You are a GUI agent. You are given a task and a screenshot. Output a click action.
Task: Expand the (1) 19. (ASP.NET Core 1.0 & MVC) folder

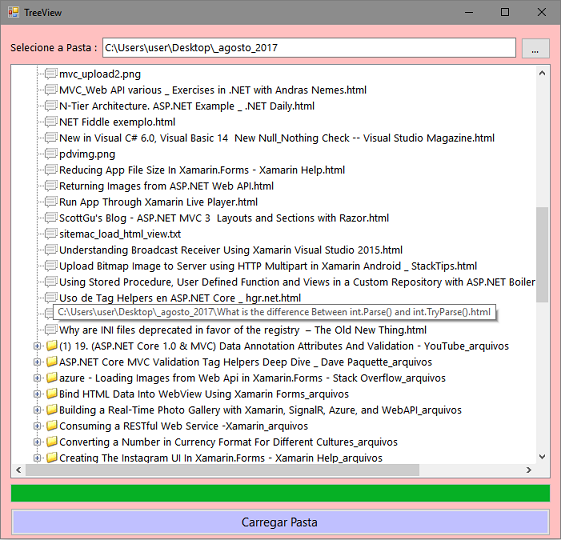tap(37, 346)
